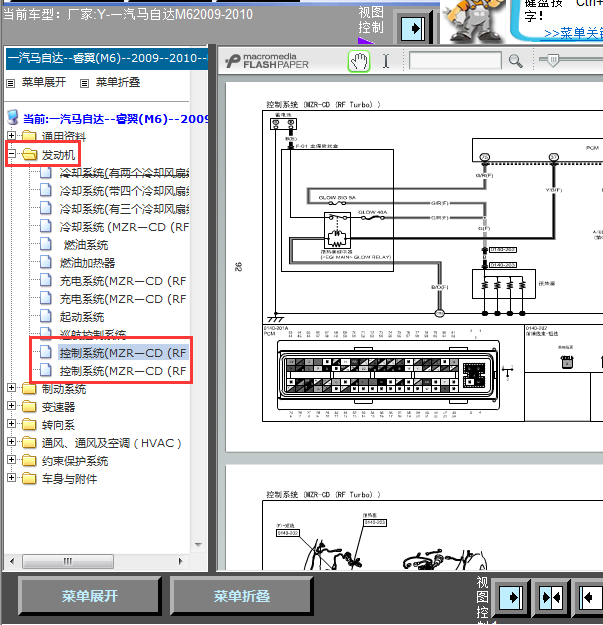603x625 pixels.
Task: Click the 通用资料 folder icon
Action: point(29,136)
